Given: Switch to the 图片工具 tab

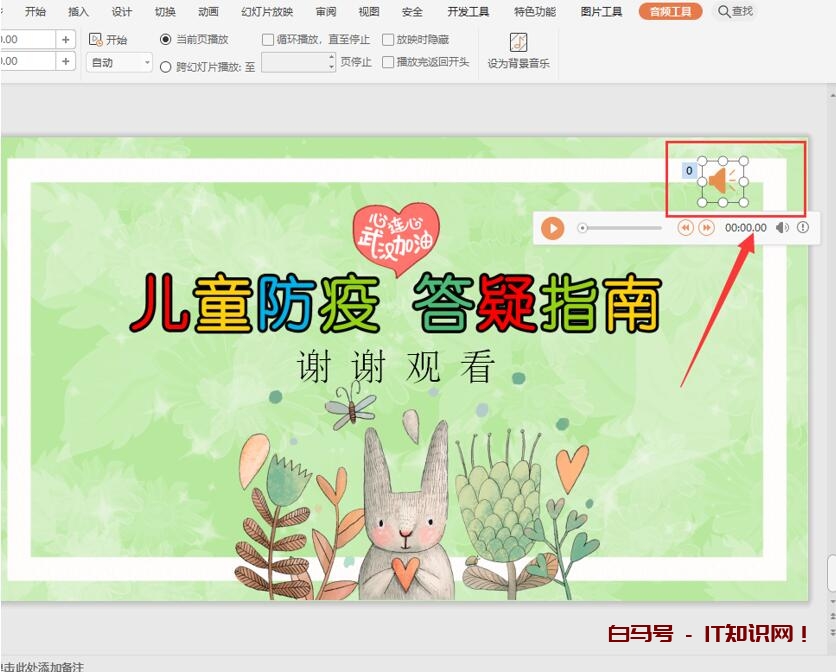Looking at the screenshot, I should (601, 12).
